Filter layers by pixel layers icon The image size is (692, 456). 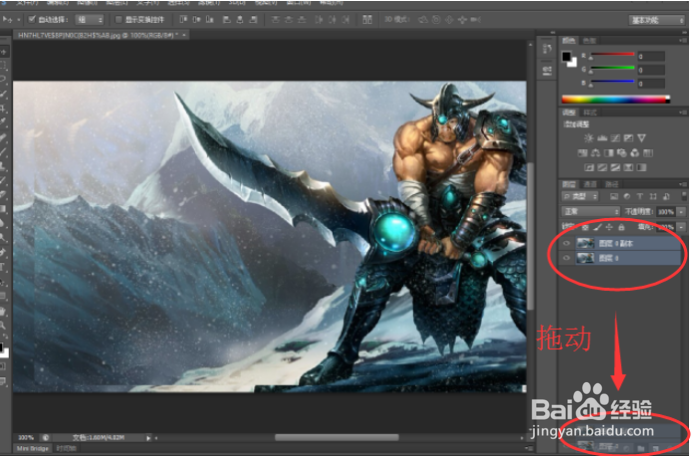click(613, 196)
